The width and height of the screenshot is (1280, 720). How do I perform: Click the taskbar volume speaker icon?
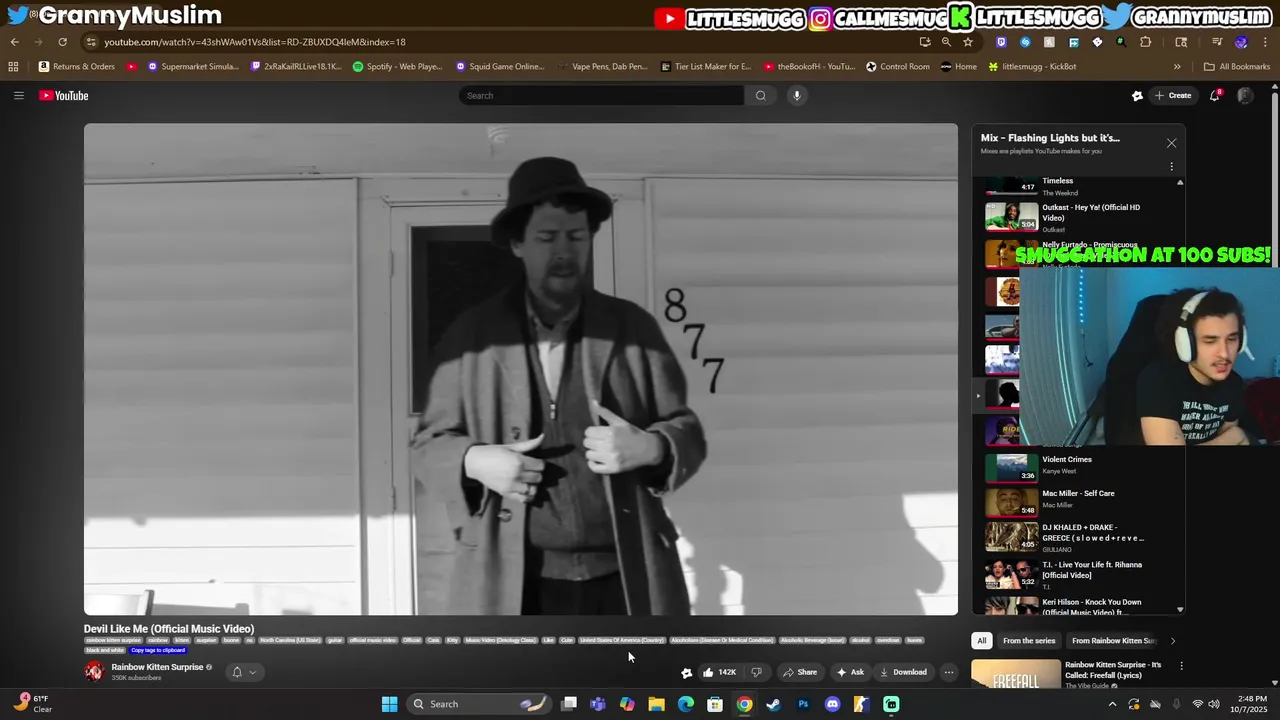1213,704
